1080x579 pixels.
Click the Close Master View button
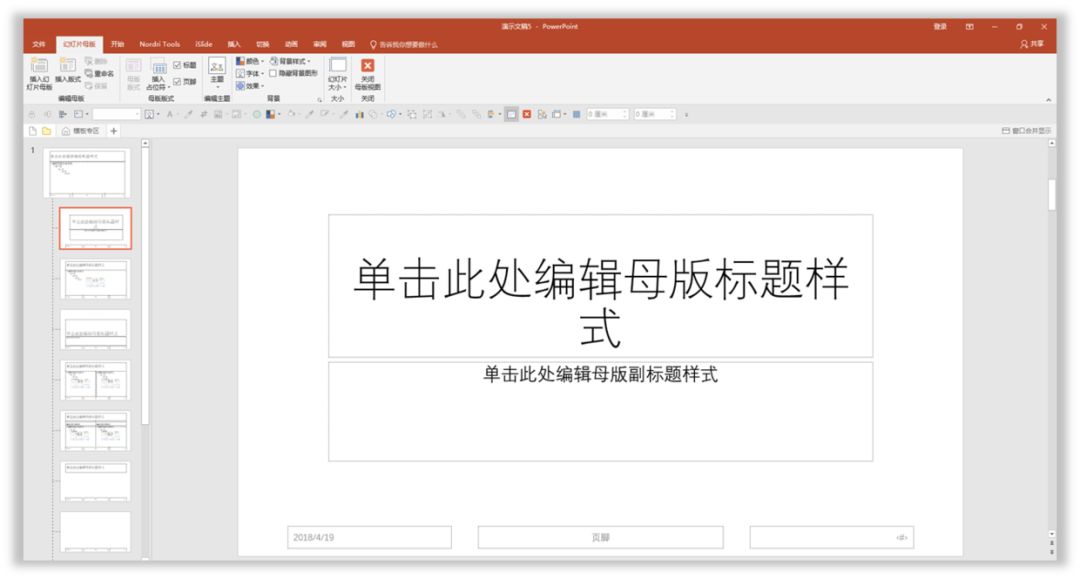click(367, 74)
